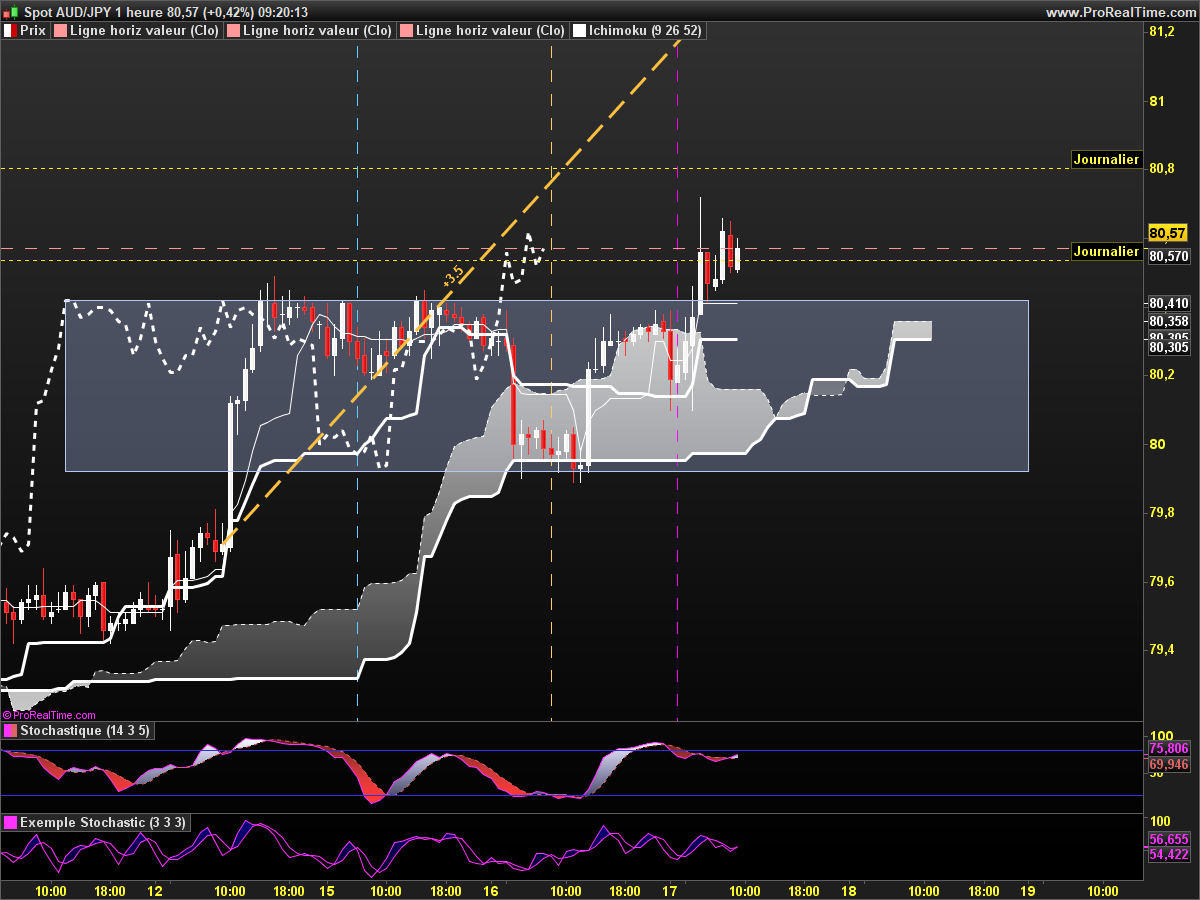Click the 79,6 price scale label

(1161, 581)
